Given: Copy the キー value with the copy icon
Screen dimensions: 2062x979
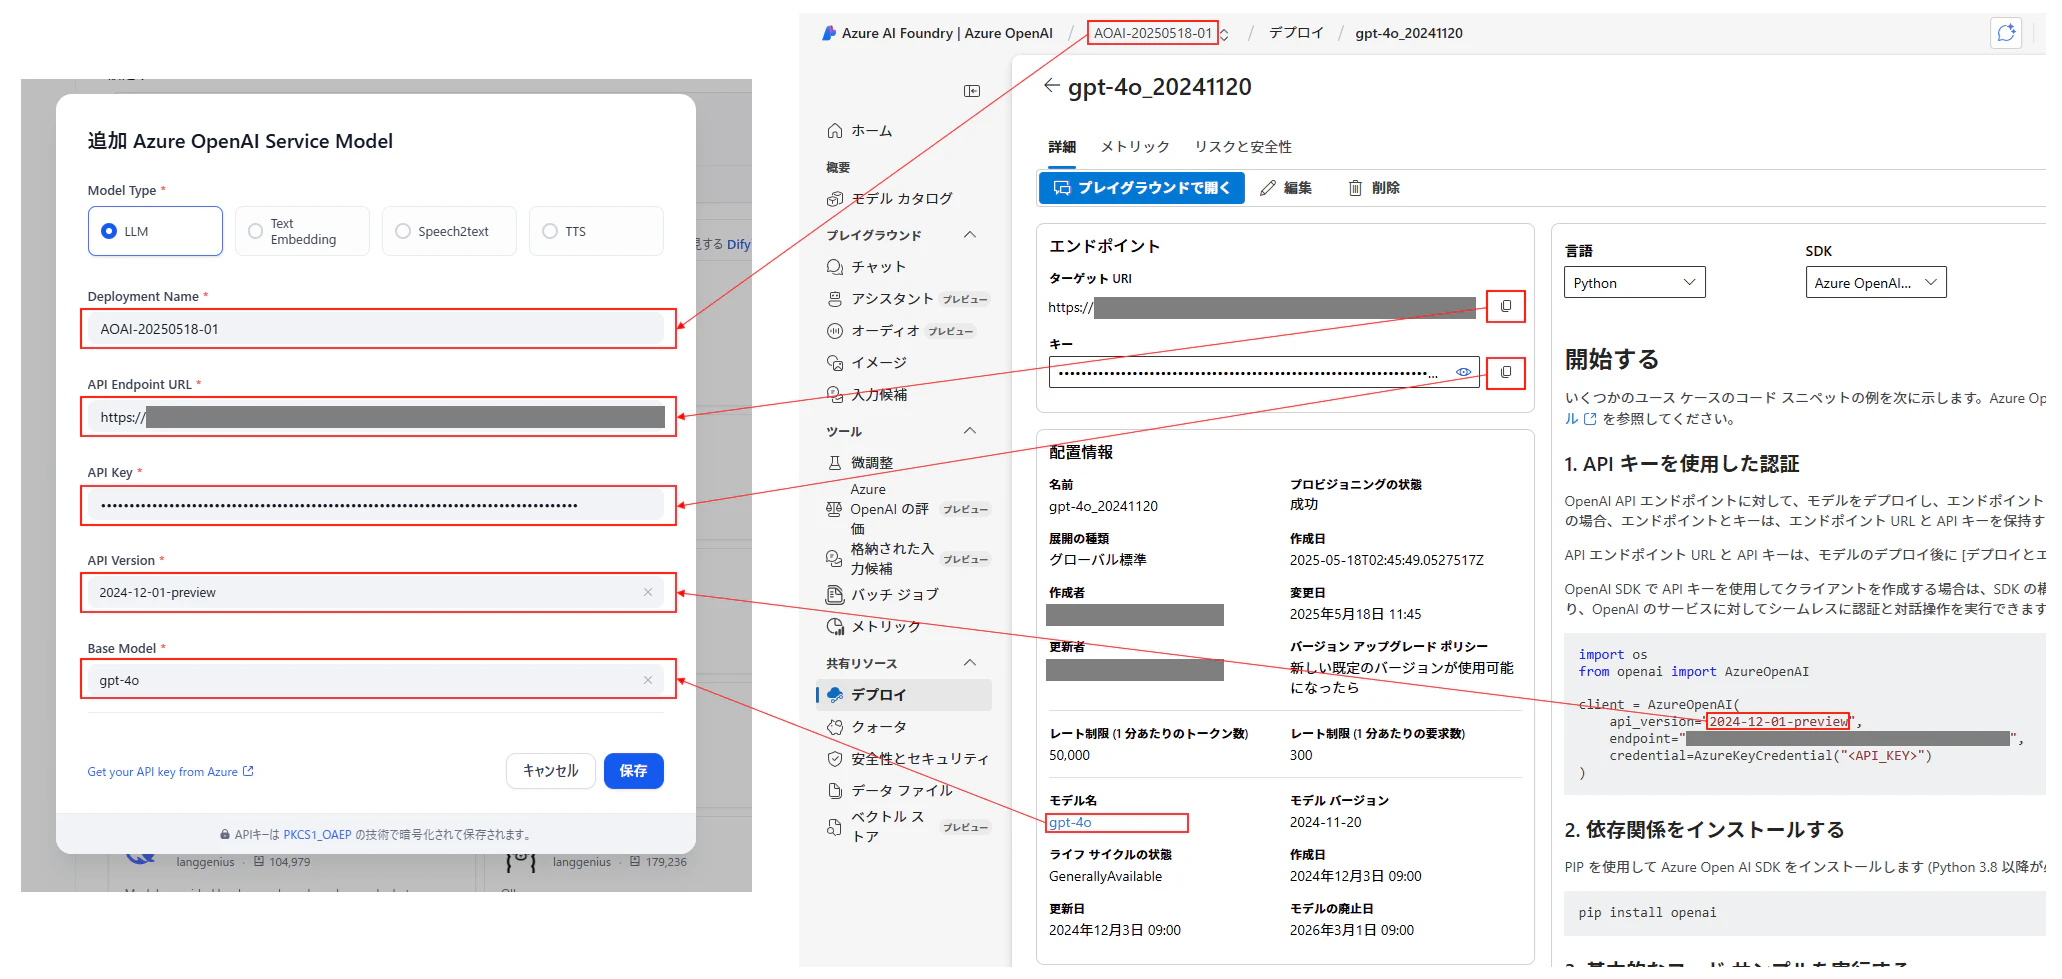Looking at the screenshot, I should point(1506,372).
